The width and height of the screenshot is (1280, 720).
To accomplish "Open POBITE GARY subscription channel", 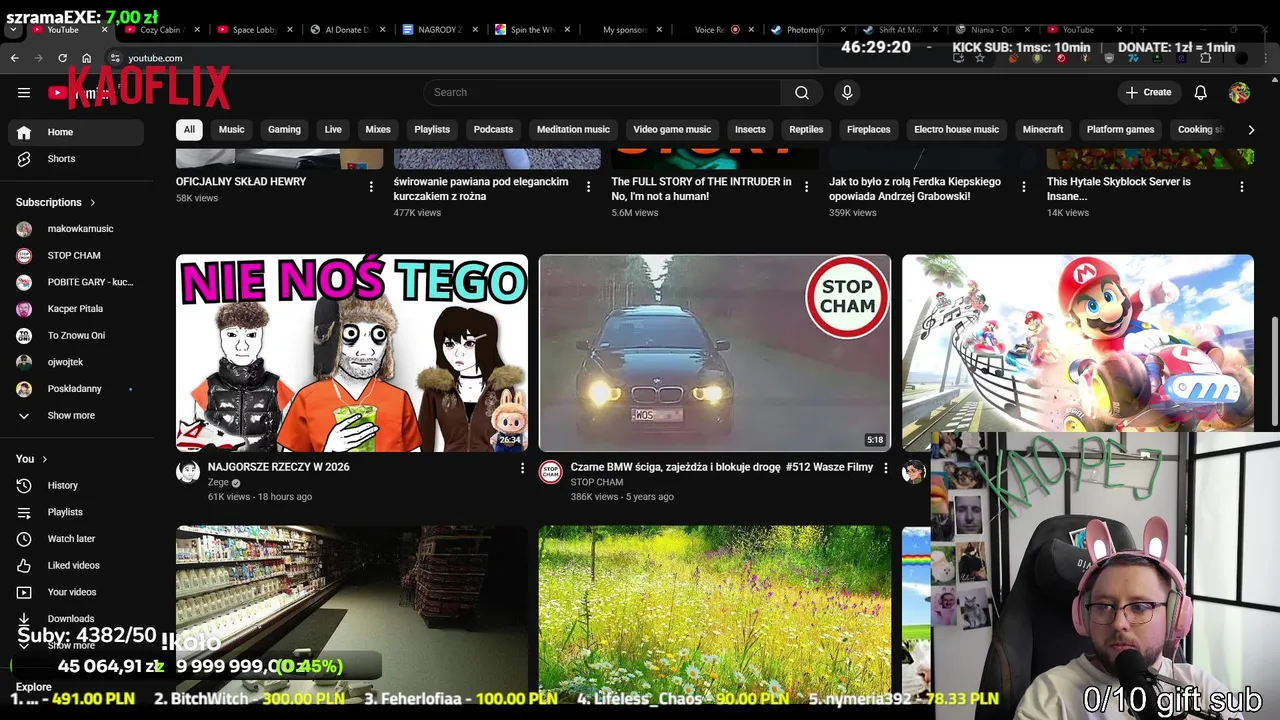I will click(x=76, y=282).
